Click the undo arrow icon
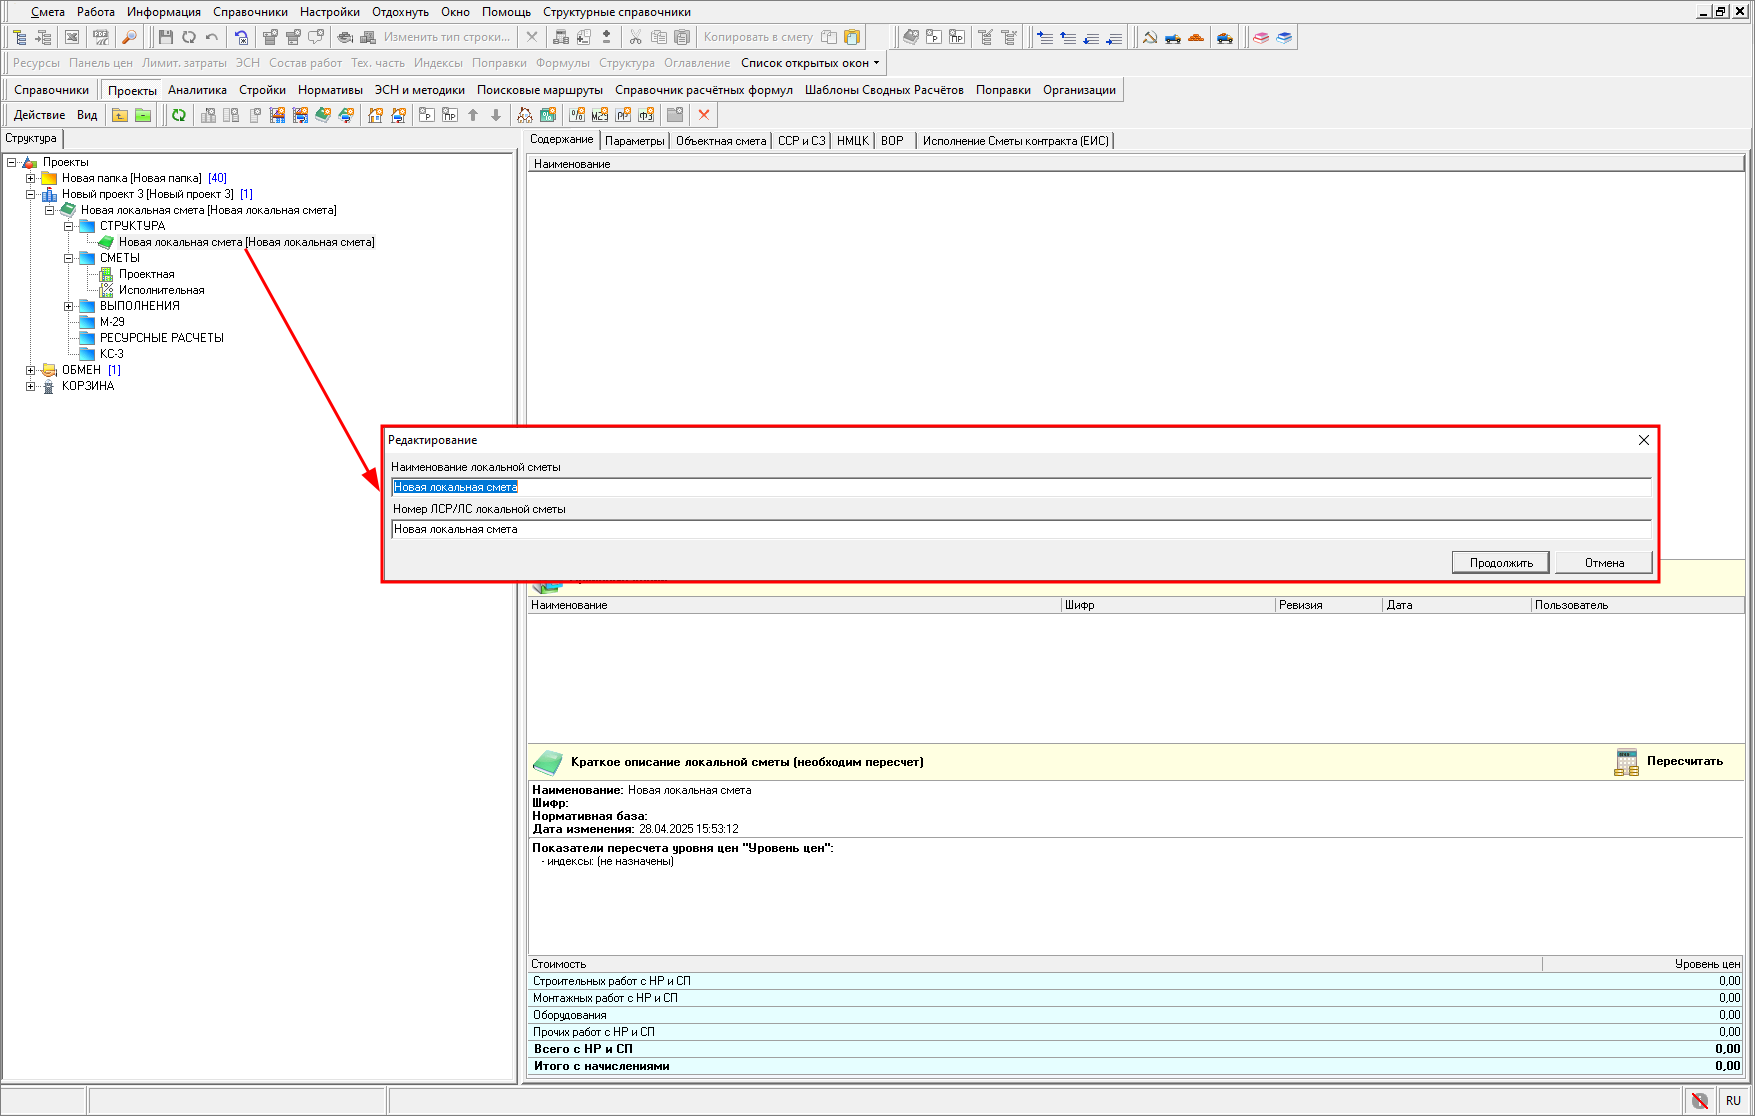 [x=212, y=37]
